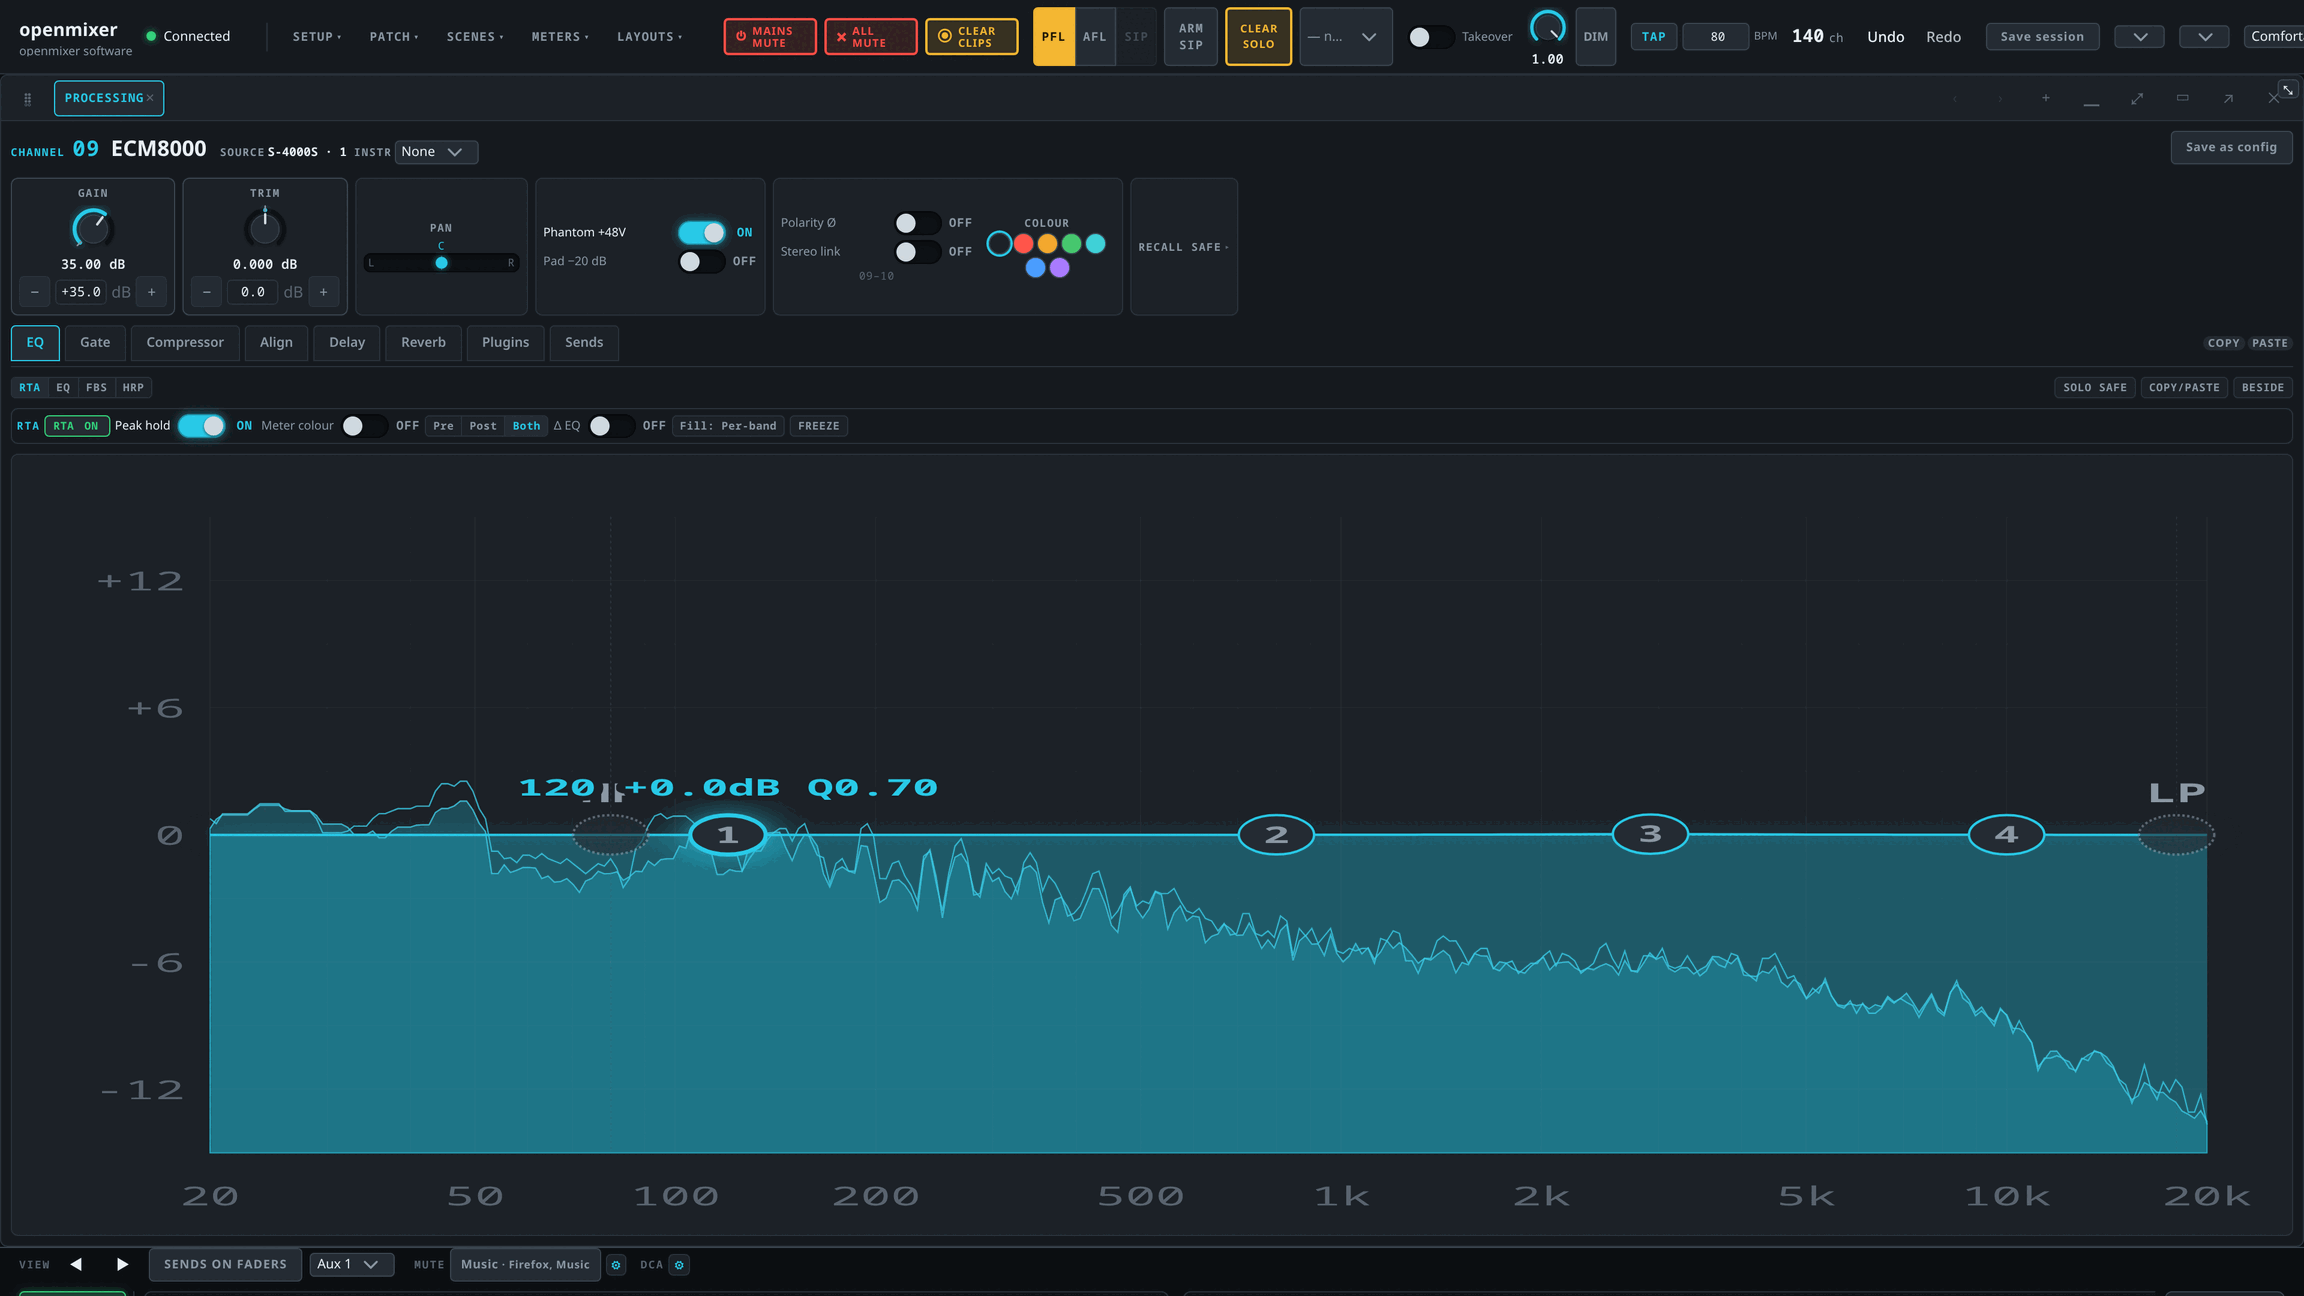Viewport: 2304px width, 1296px height.
Task: Increase trim with the plus button
Action: (x=324, y=292)
